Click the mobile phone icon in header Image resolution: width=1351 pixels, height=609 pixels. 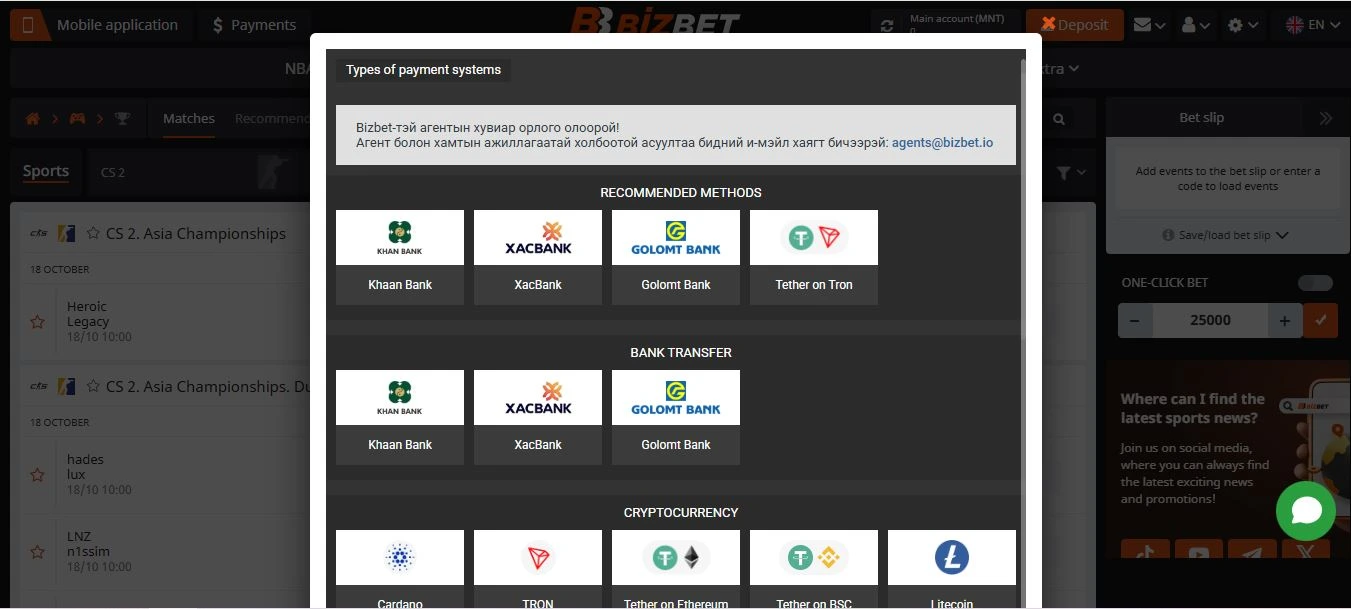[29, 25]
